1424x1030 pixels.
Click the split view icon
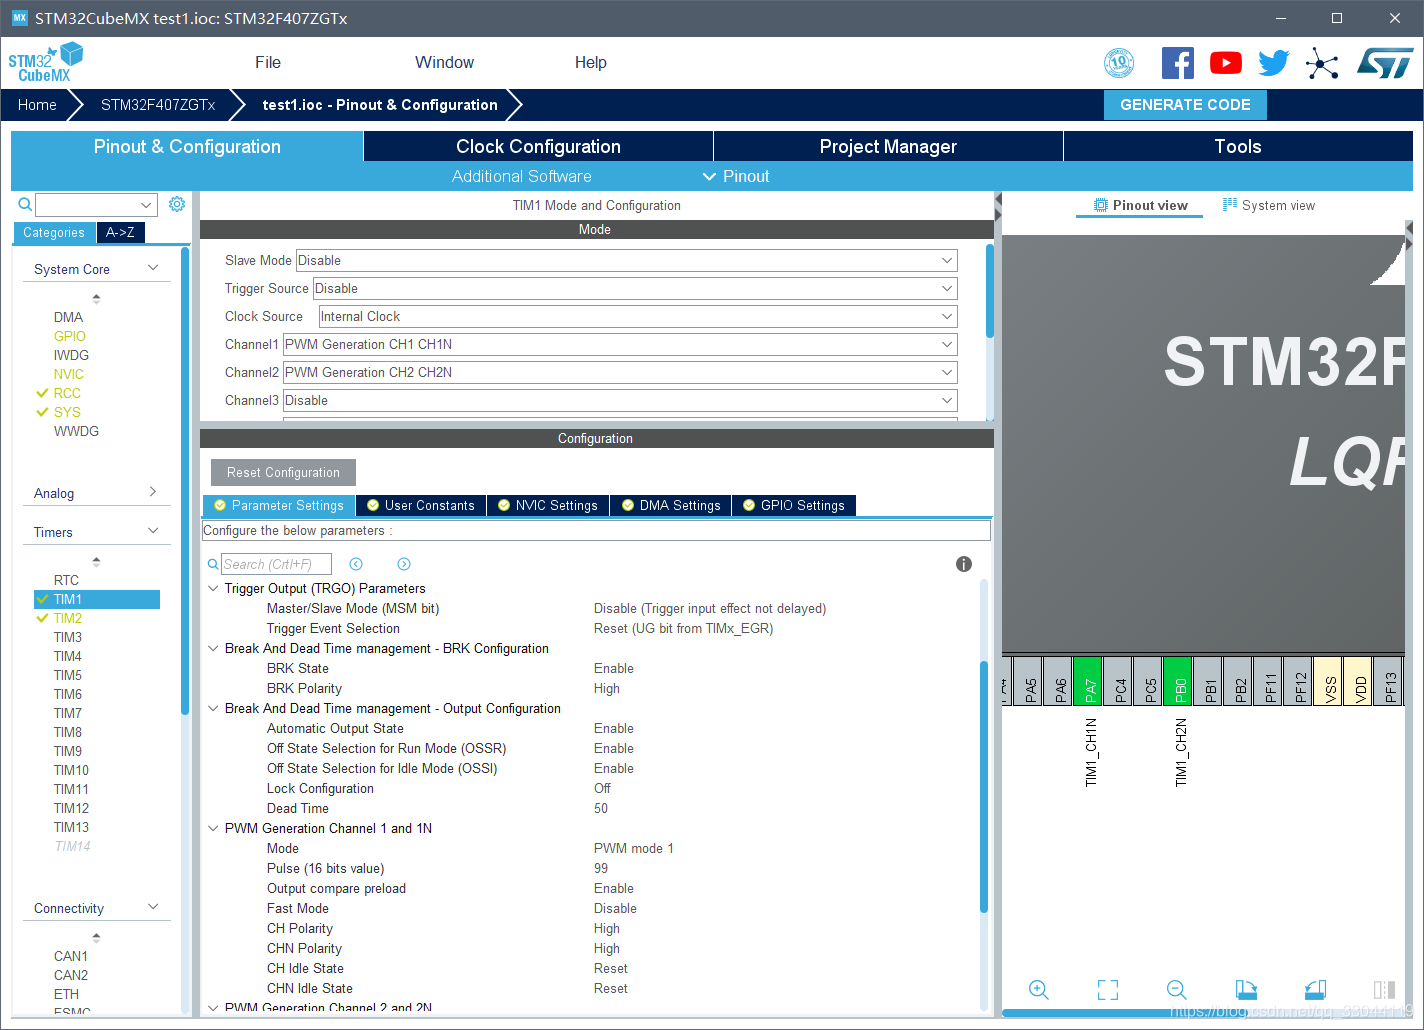click(x=1384, y=990)
